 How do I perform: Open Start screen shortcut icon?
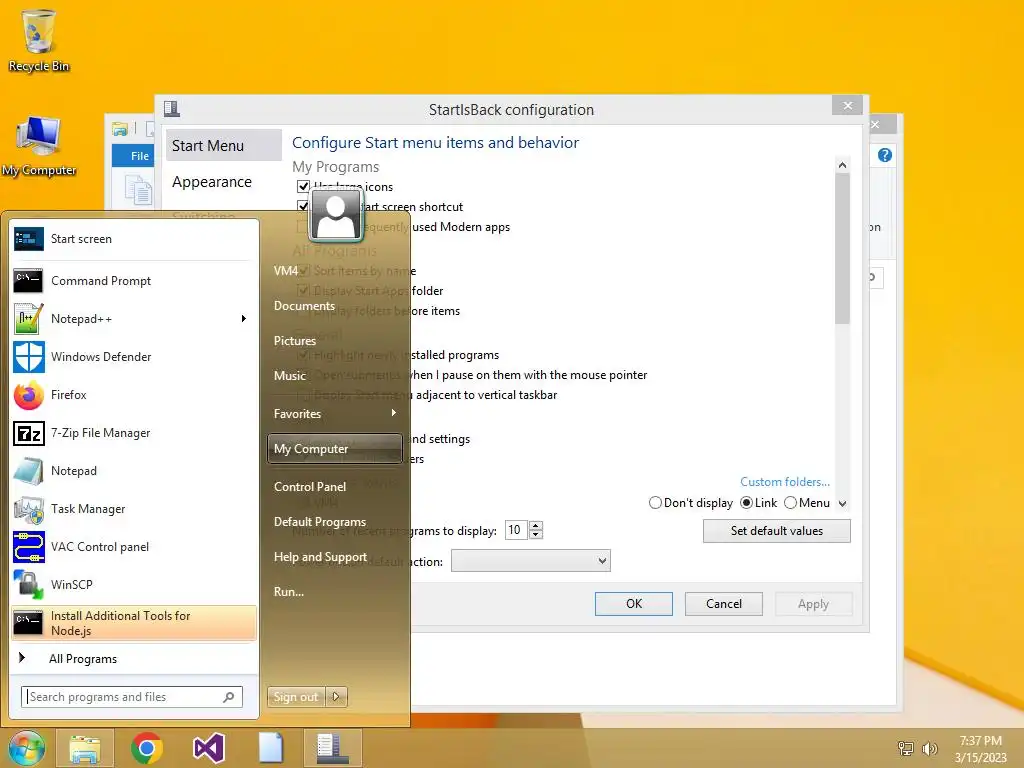coord(29,239)
